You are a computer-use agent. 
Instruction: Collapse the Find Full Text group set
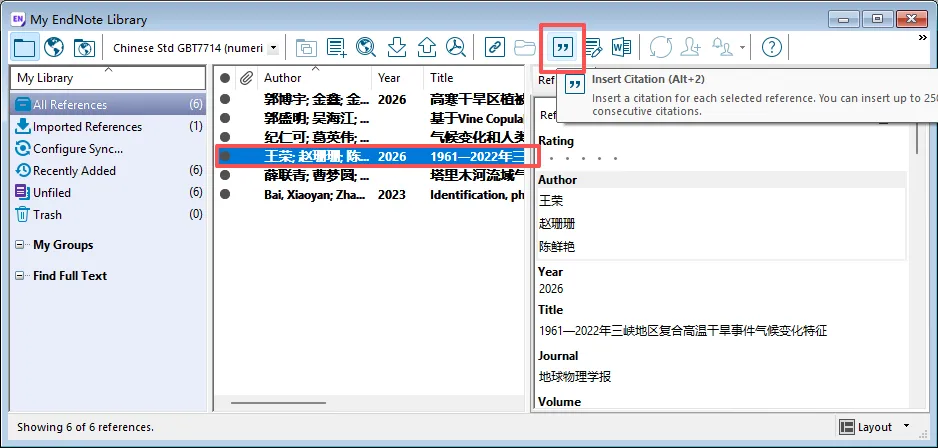tap(20, 276)
